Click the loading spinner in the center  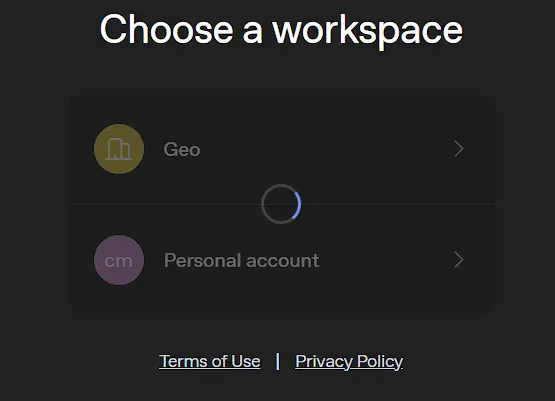(x=281, y=204)
